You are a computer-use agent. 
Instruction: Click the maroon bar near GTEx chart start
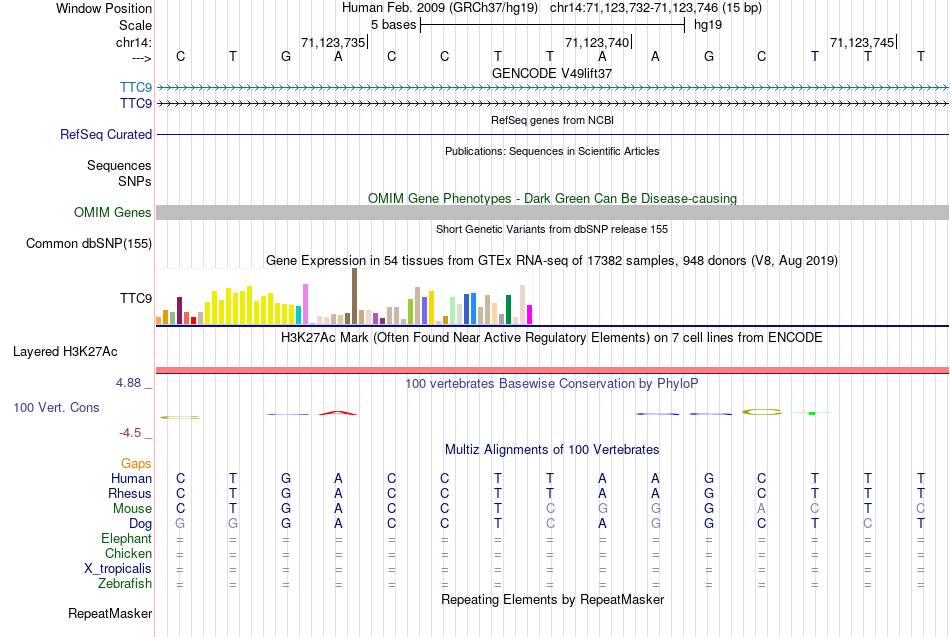[x=179, y=311]
